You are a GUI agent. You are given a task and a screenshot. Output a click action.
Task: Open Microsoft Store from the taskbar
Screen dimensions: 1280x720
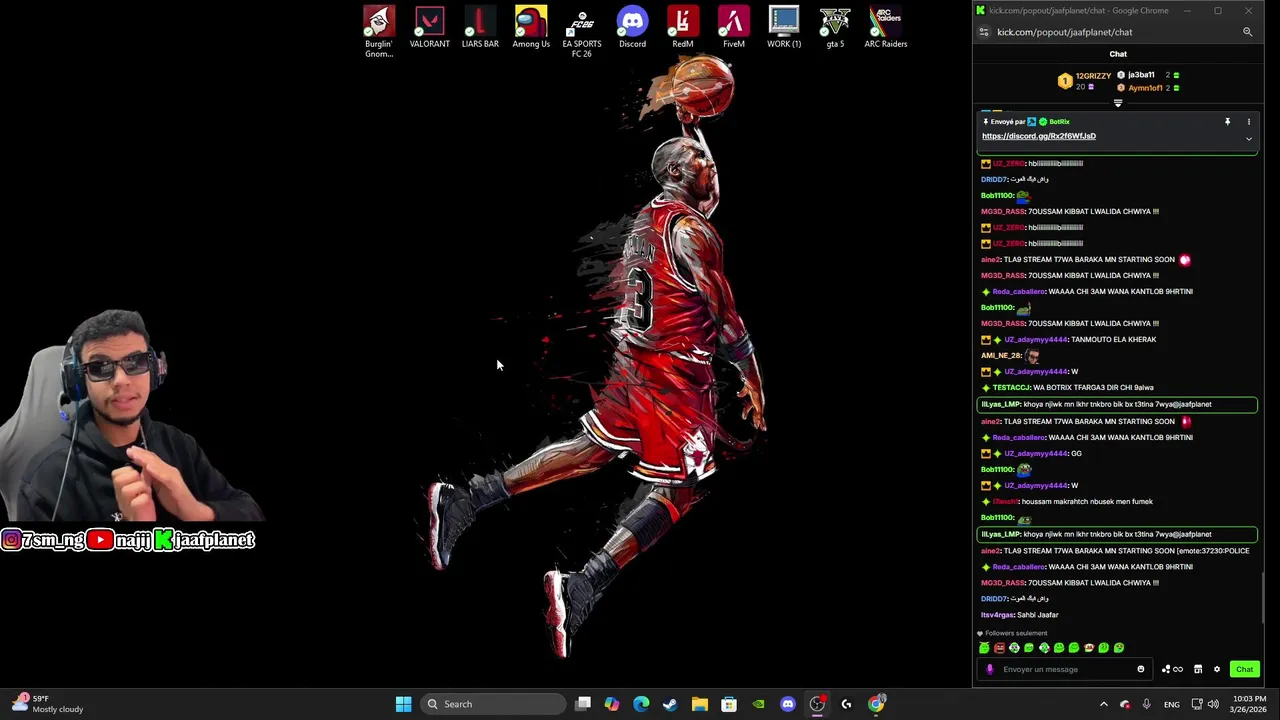[x=729, y=704]
